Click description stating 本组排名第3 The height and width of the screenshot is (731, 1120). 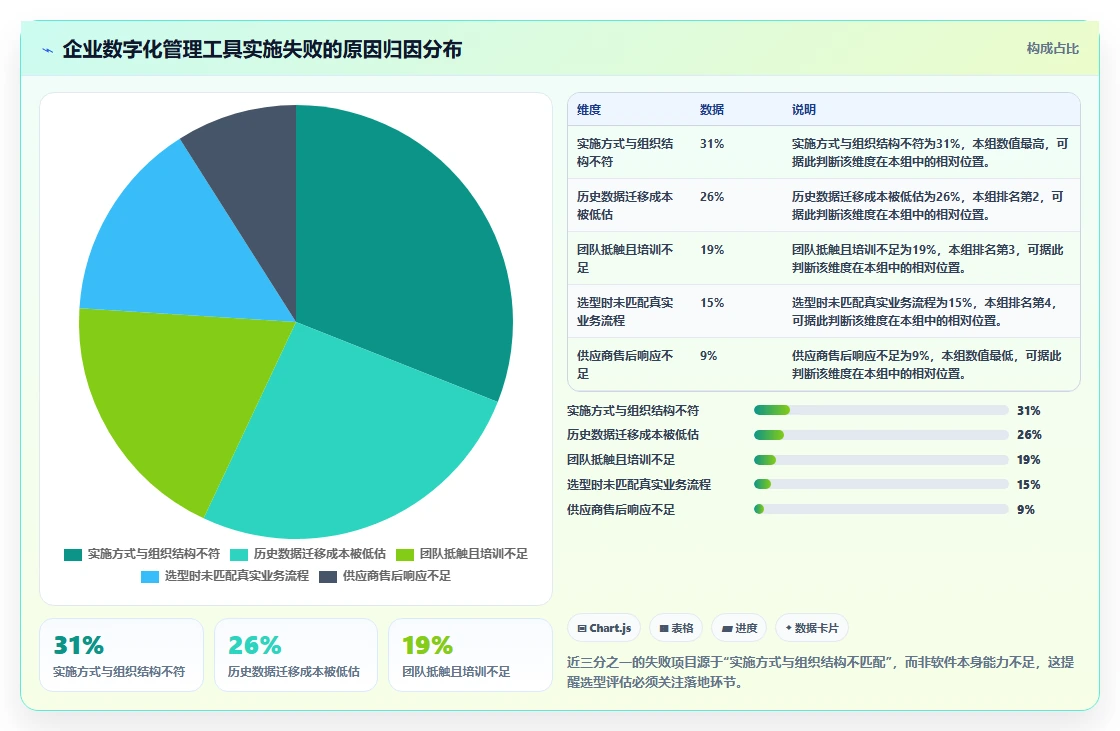click(x=928, y=258)
